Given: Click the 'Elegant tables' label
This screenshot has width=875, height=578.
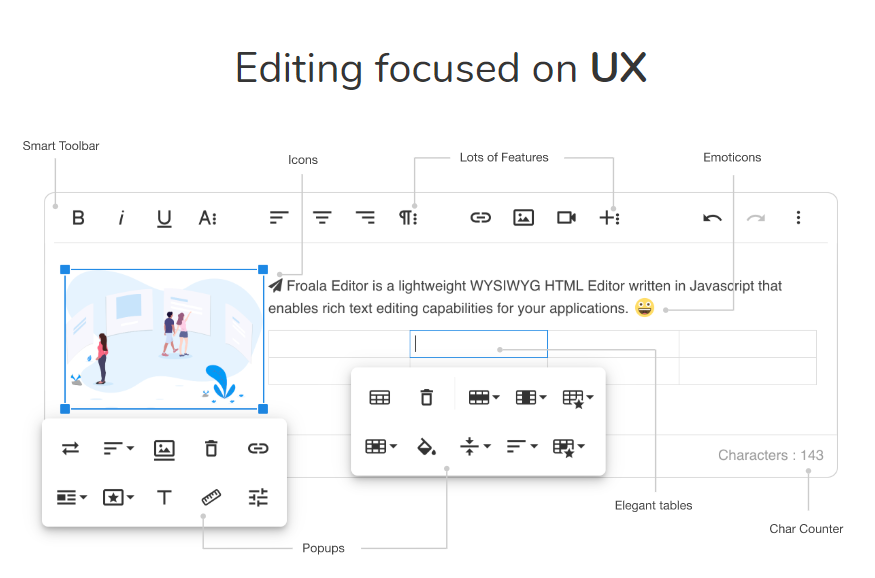Looking at the screenshot, I should pyautogui.click(x=653, y=505).
